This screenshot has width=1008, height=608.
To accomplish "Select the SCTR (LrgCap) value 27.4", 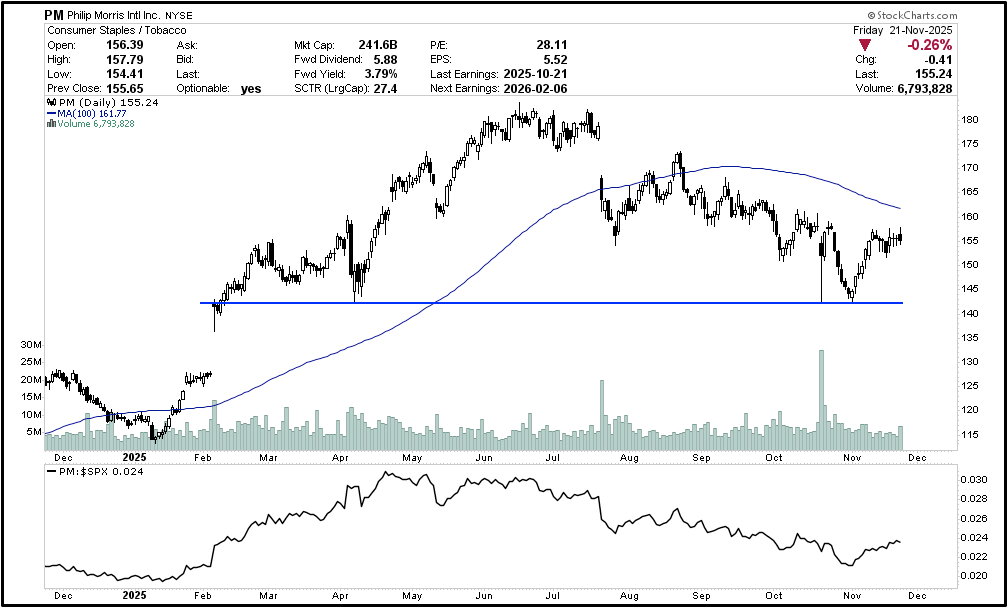I will click(386, 89).
